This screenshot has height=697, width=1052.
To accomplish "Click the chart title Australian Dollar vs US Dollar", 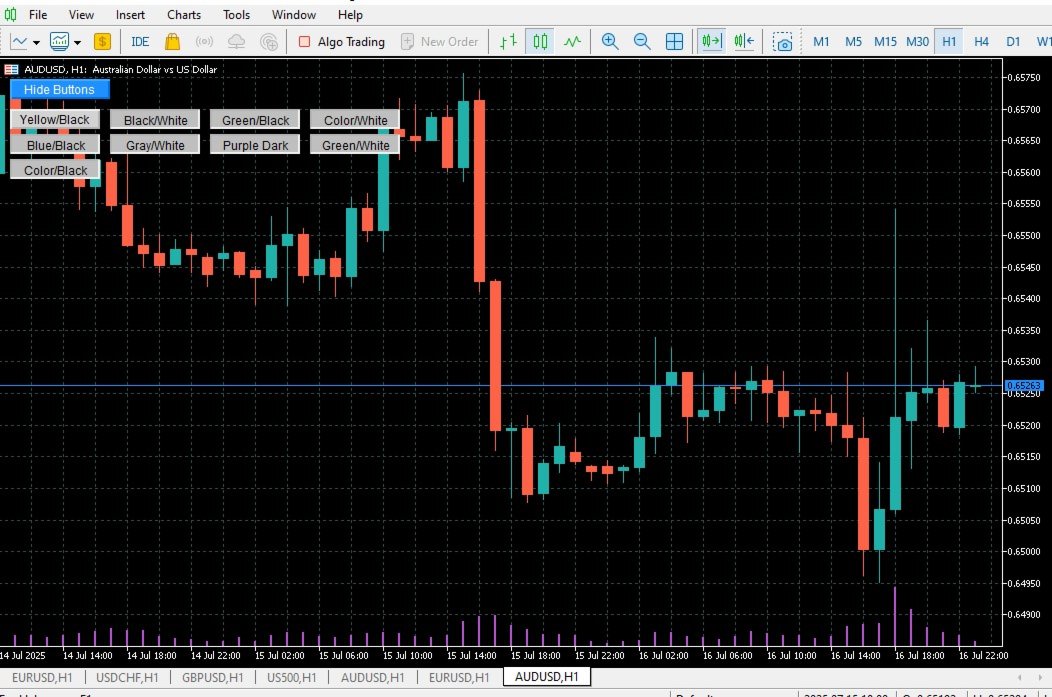I will pyautogui.click(x=154, y=69).
